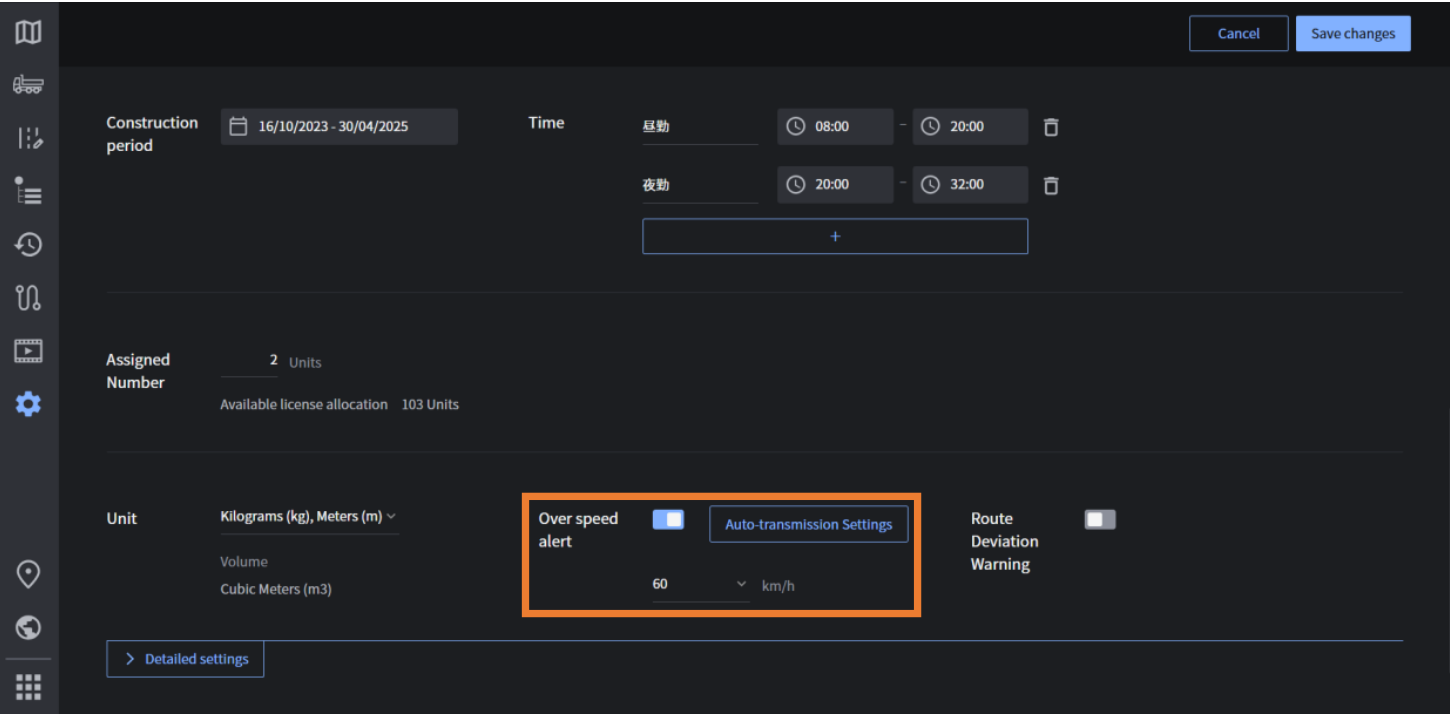Enable the Route Deviation Warning toggle

coord(1100,519)
